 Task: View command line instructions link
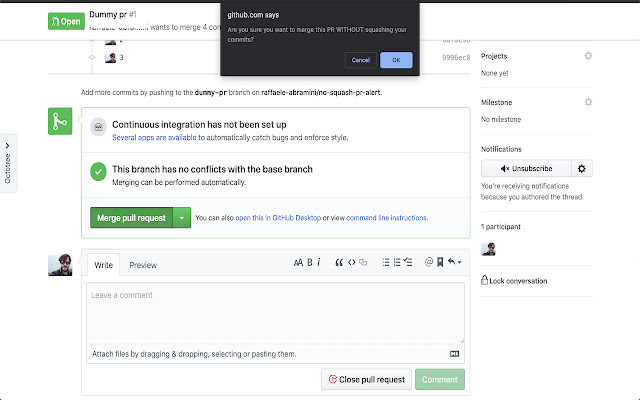386,218
